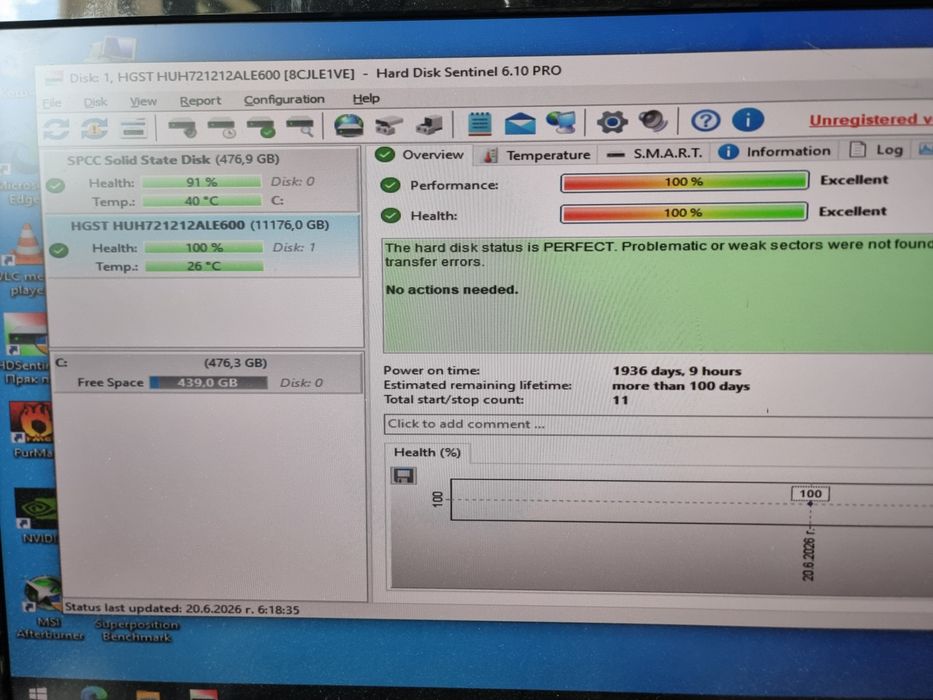Click the disk with magnifier icon
Image resolution: width=933 pixels, height=700 pixels.
(x=300, y=127)
